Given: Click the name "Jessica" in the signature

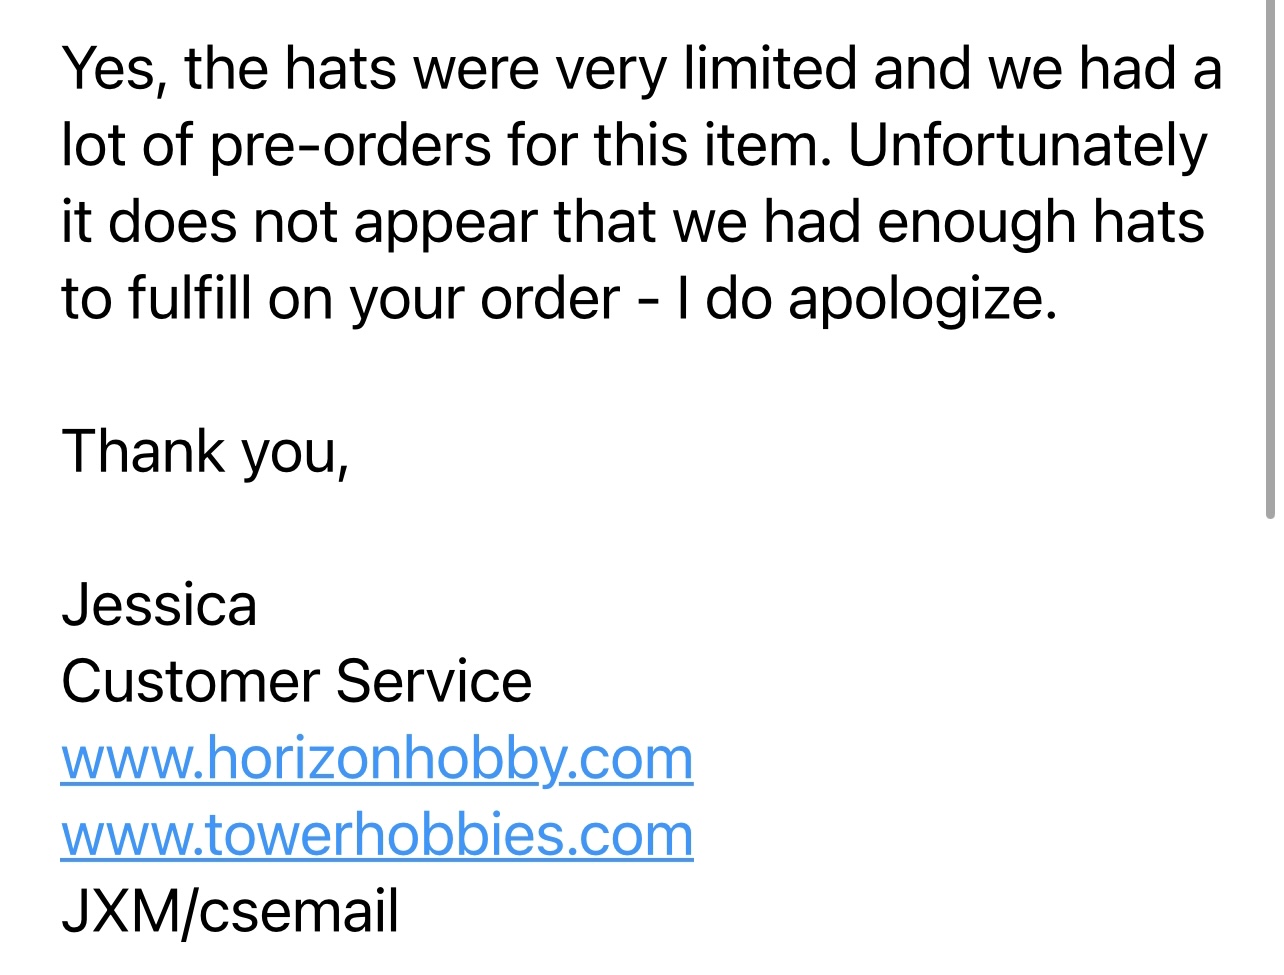Looking at the screenshot, I should click(x=159, y=606).
